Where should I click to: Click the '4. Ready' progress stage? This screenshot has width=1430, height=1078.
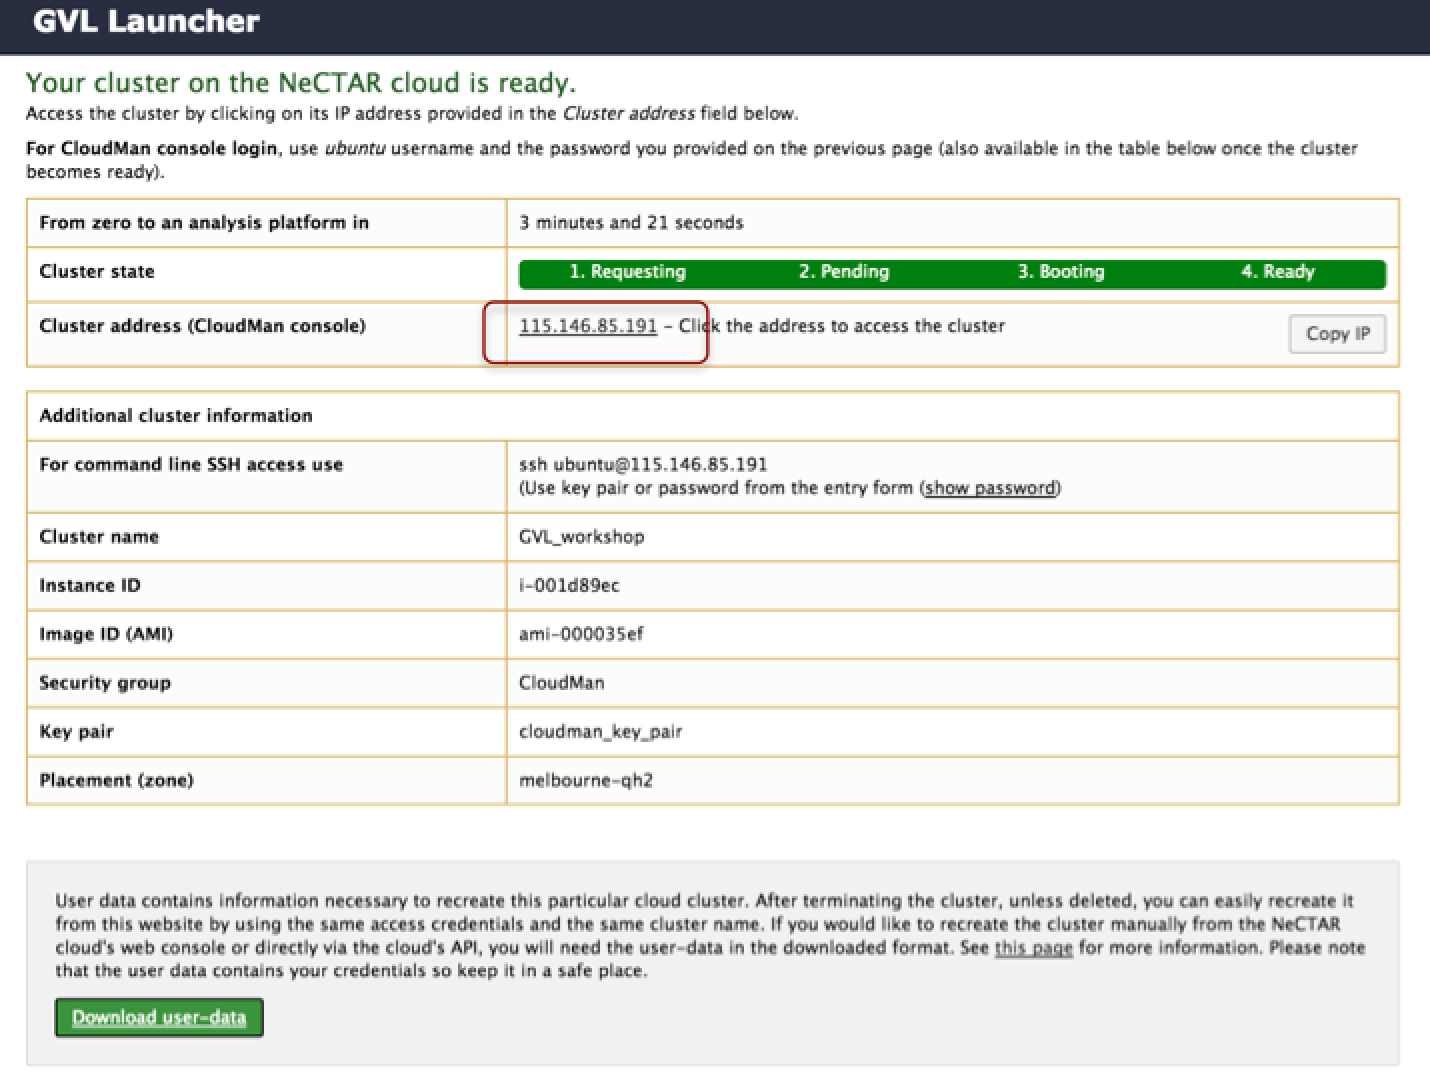point(1277,272)
